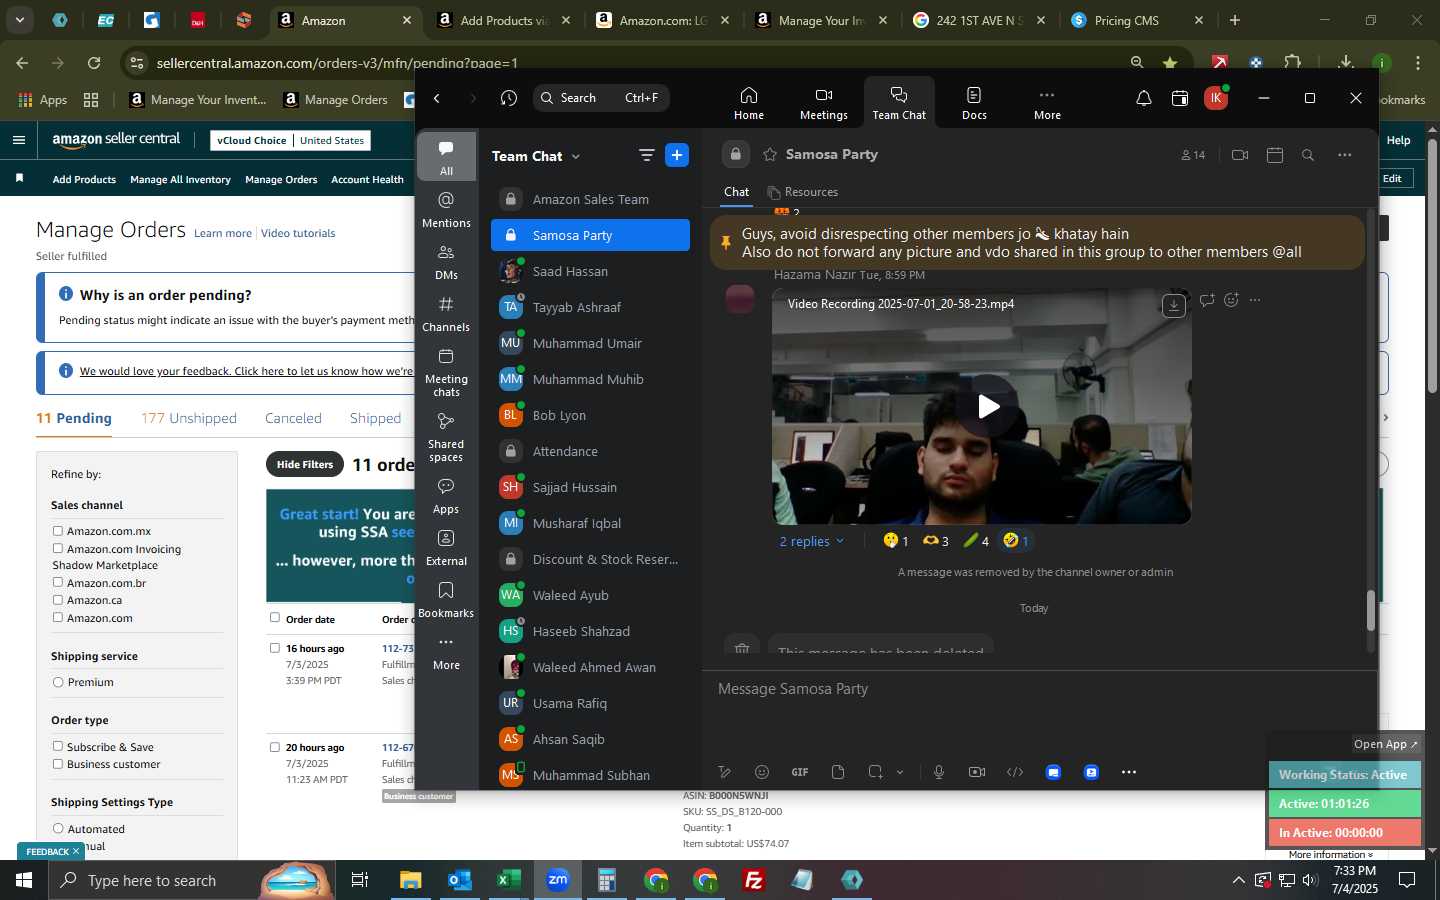Open Channels in Zoom sidebar

coord(446,314)
